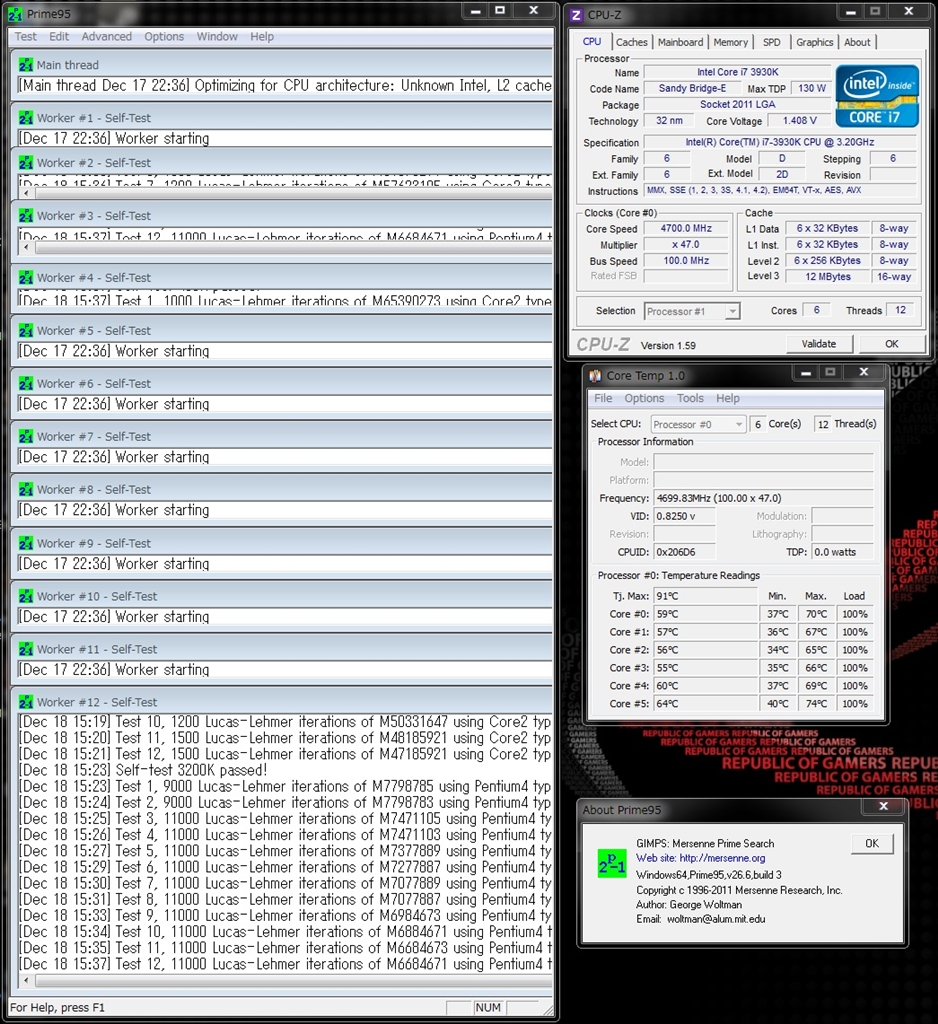The width and height of the screenshot is (938, 1024).
Task: Click the CPU-Z title bar icon
Action: (x=576, y=14)
